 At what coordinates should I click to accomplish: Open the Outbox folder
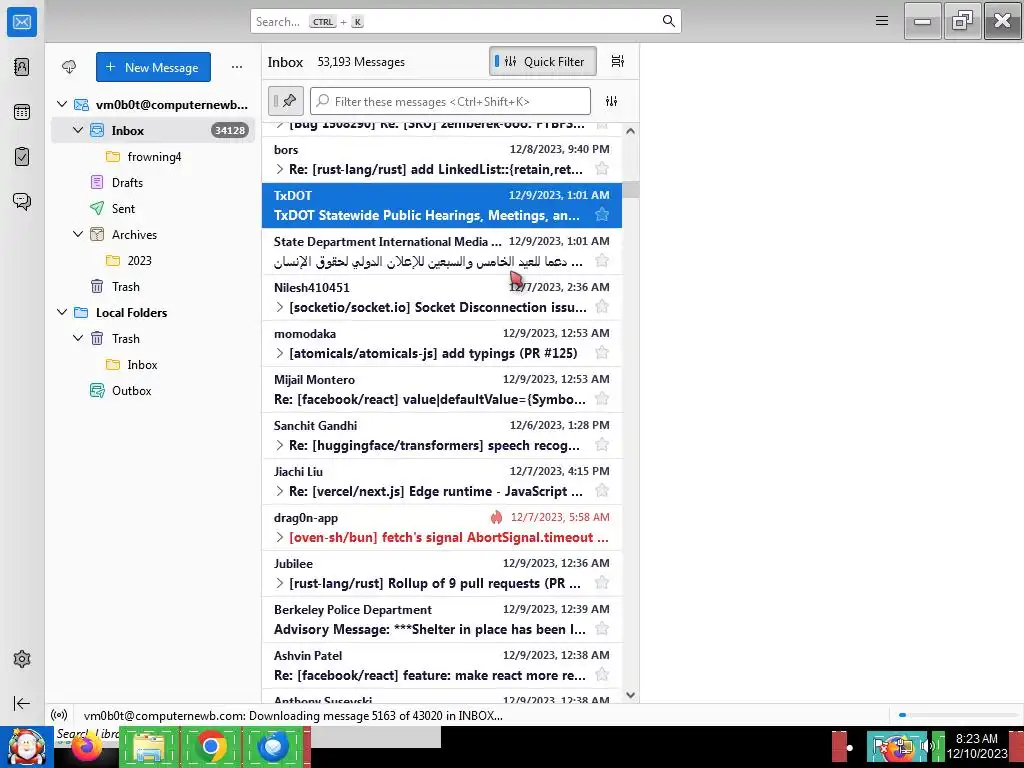pos(153,391)
